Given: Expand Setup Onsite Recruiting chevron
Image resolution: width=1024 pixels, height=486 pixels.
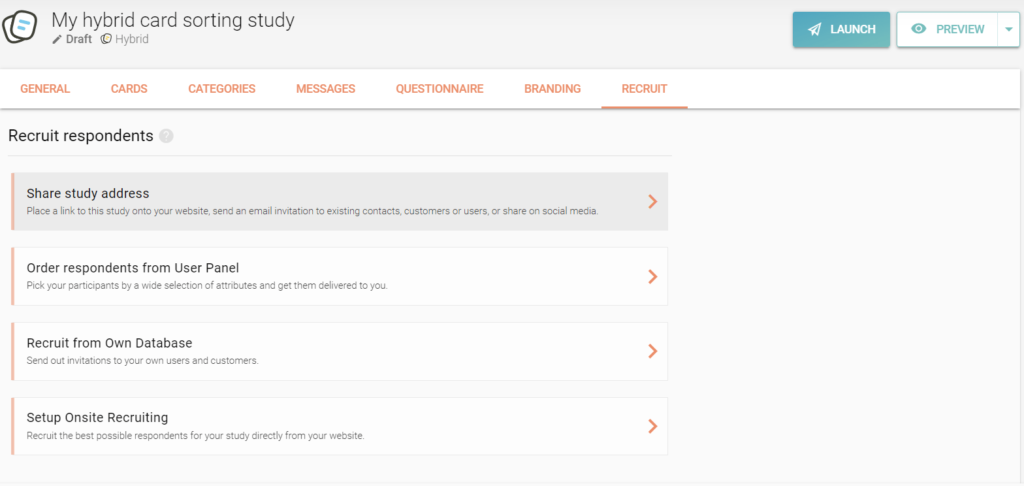Looking at the screenshot, I should click(652, 426).
